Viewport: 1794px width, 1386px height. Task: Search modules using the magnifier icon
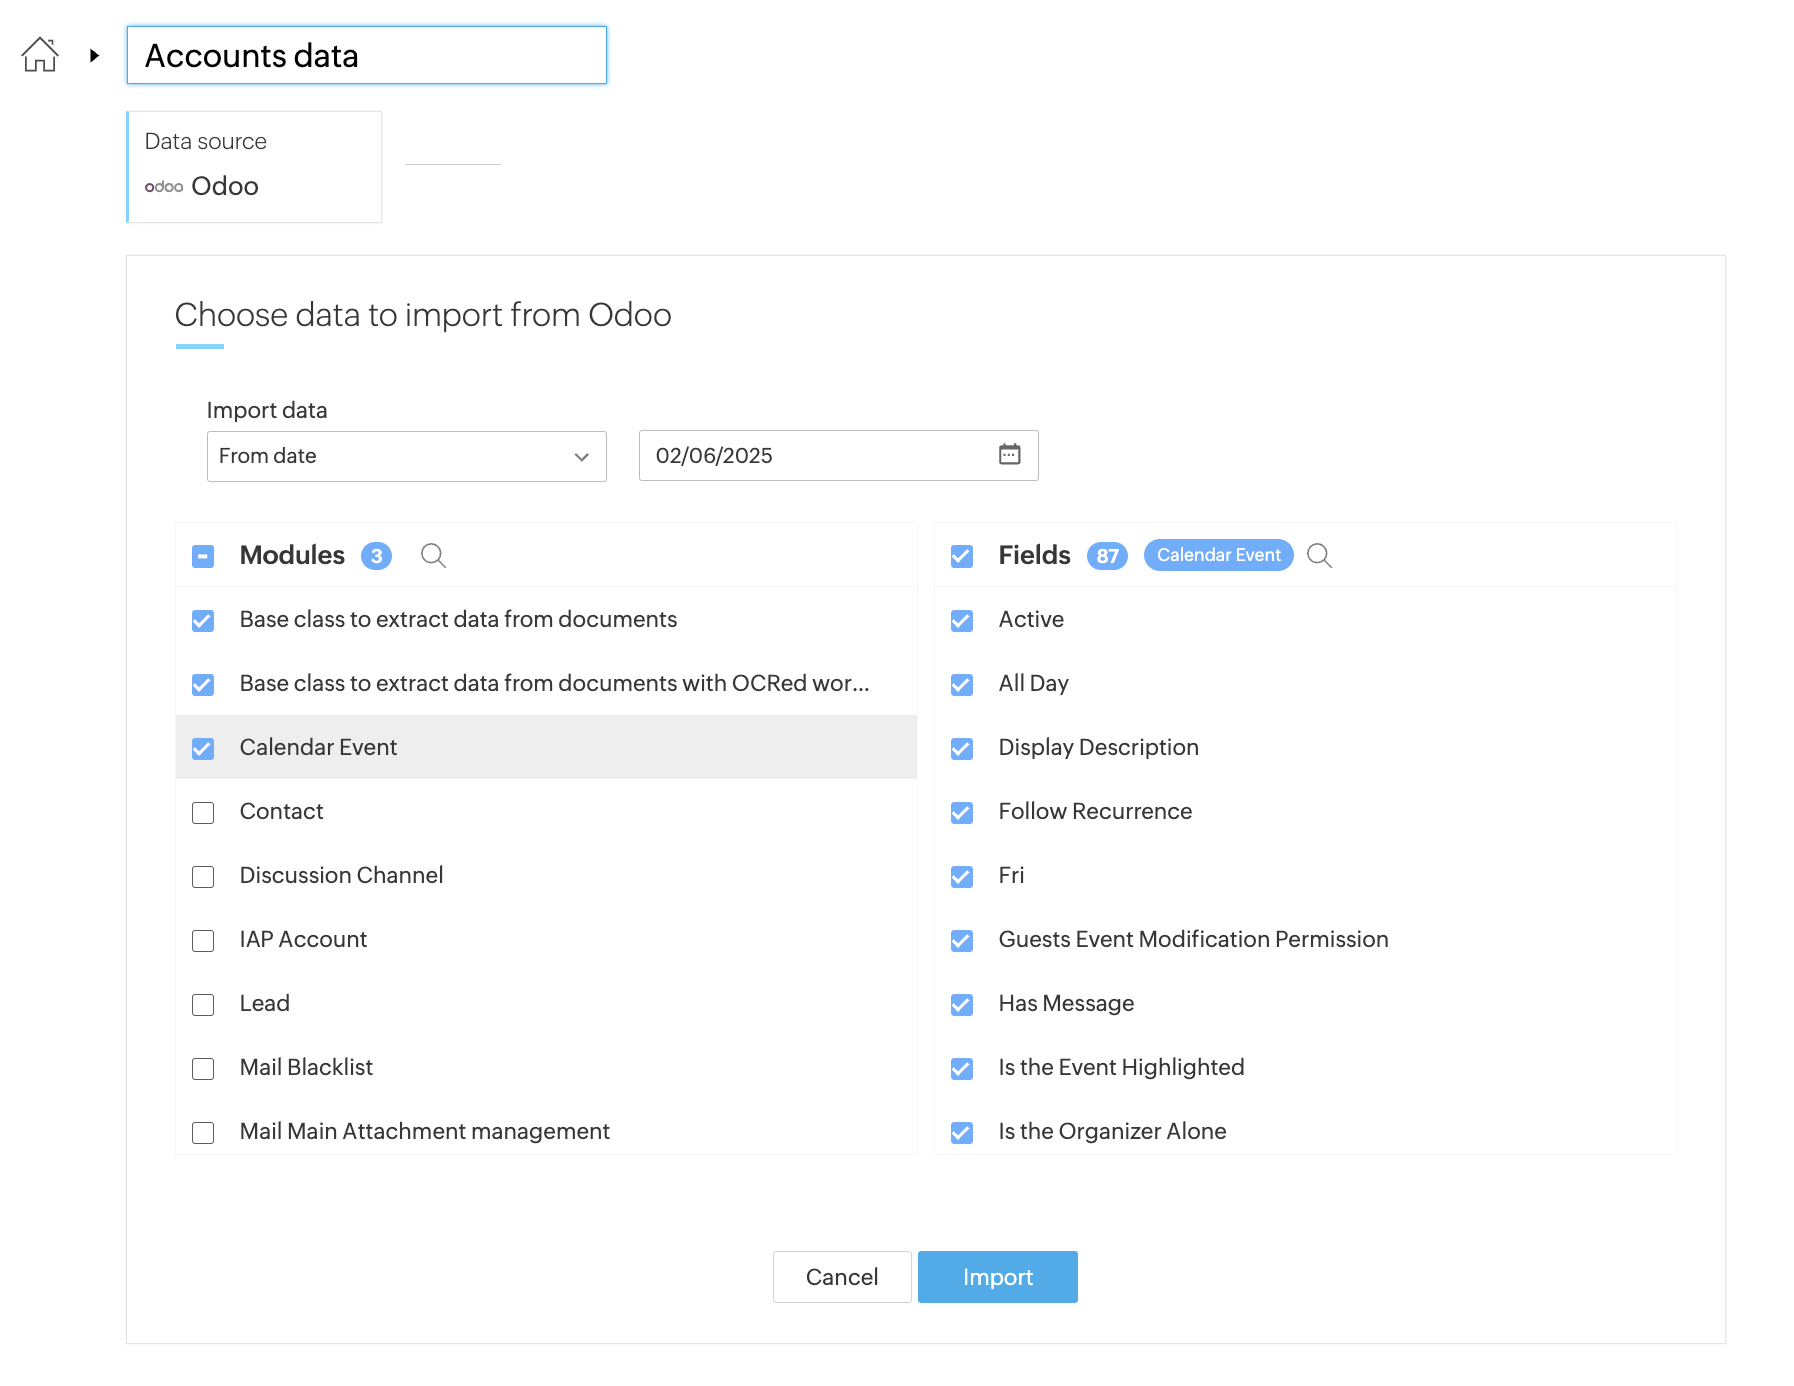tap(433, 555)
